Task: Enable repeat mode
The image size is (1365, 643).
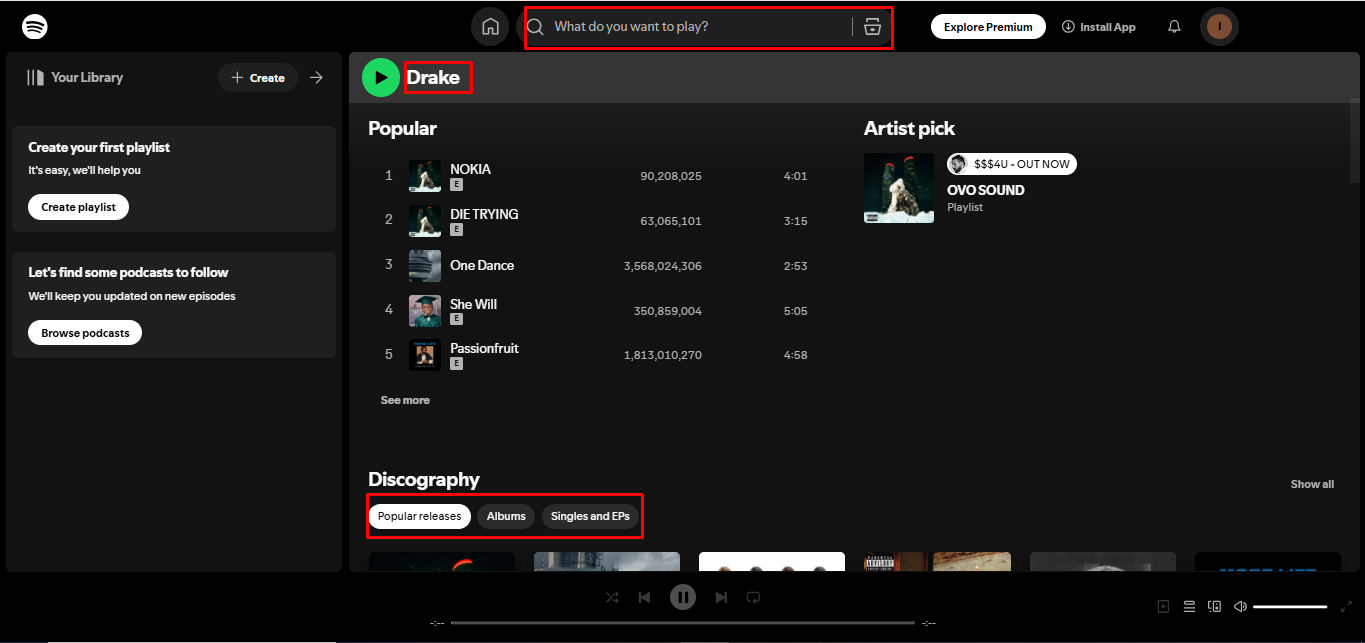Action: (x=753, y=597)
